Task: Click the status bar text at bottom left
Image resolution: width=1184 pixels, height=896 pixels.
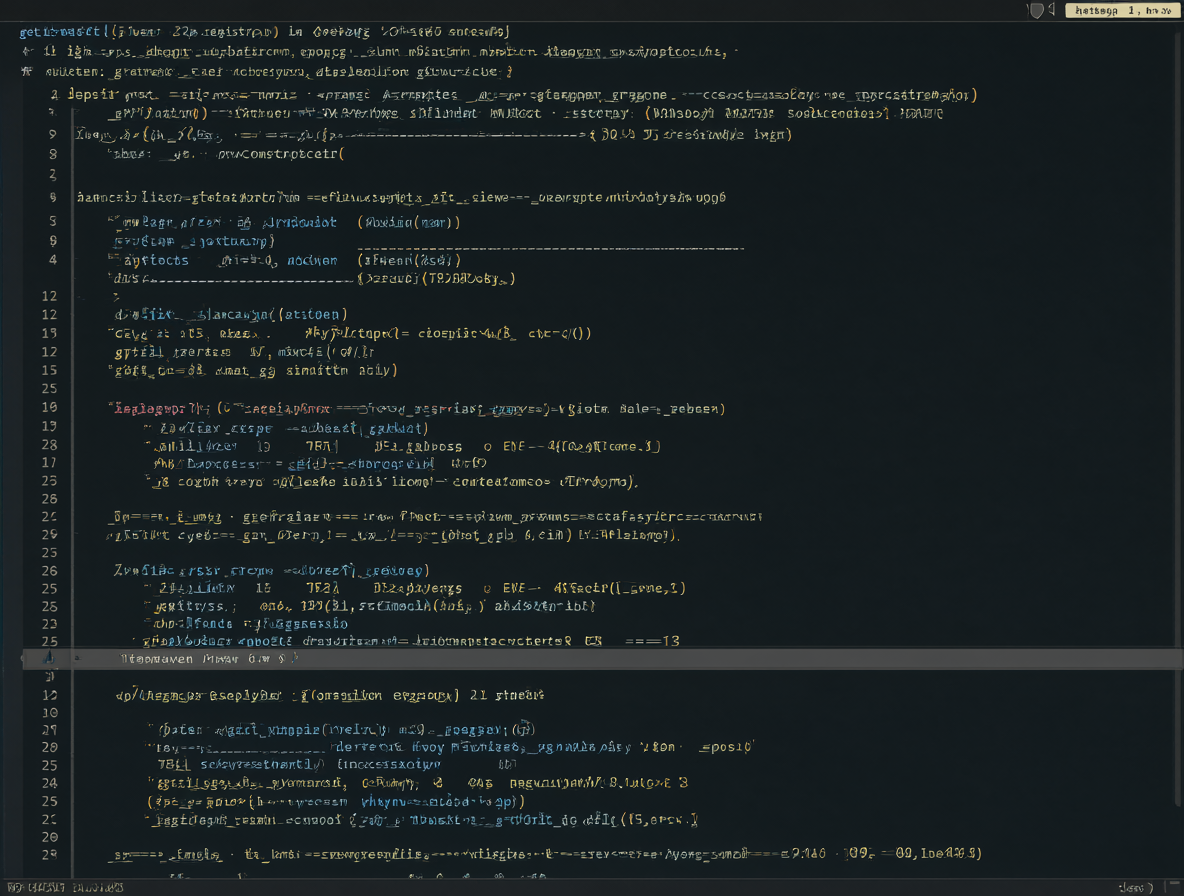Action: pyautogui.click(x=65, y=888)
